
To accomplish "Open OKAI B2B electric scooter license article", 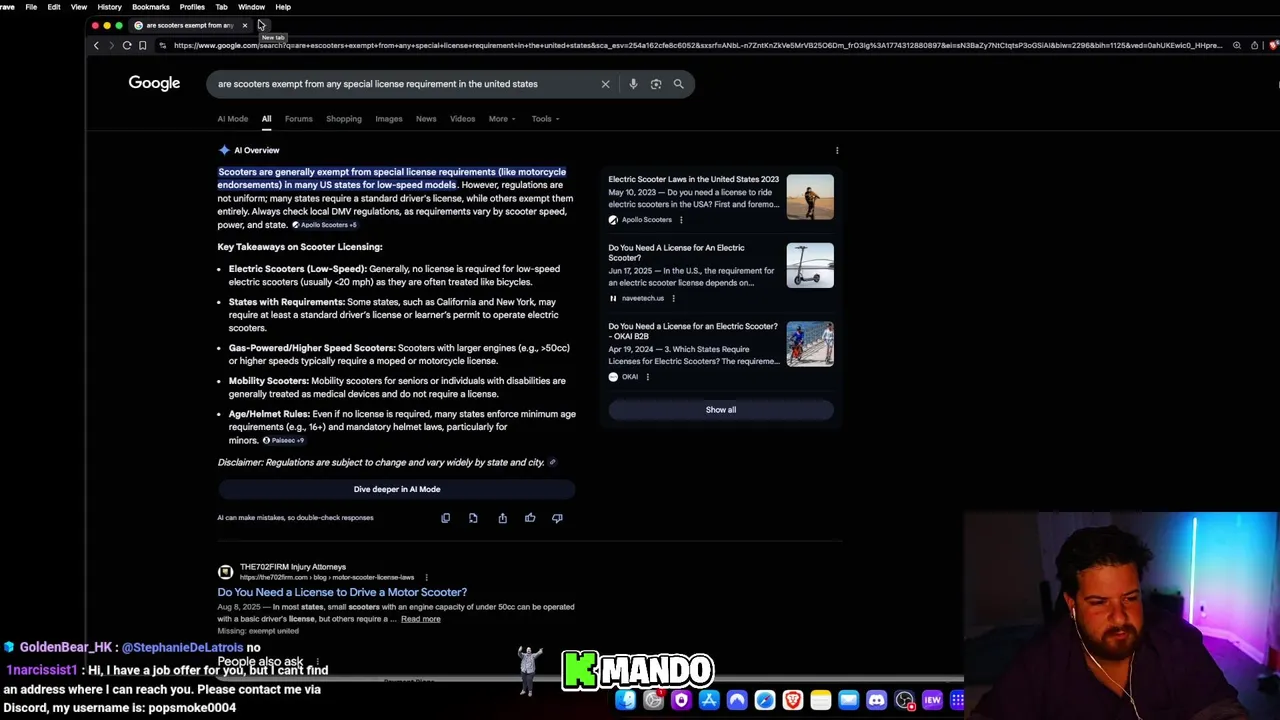I will pos(692,331).
